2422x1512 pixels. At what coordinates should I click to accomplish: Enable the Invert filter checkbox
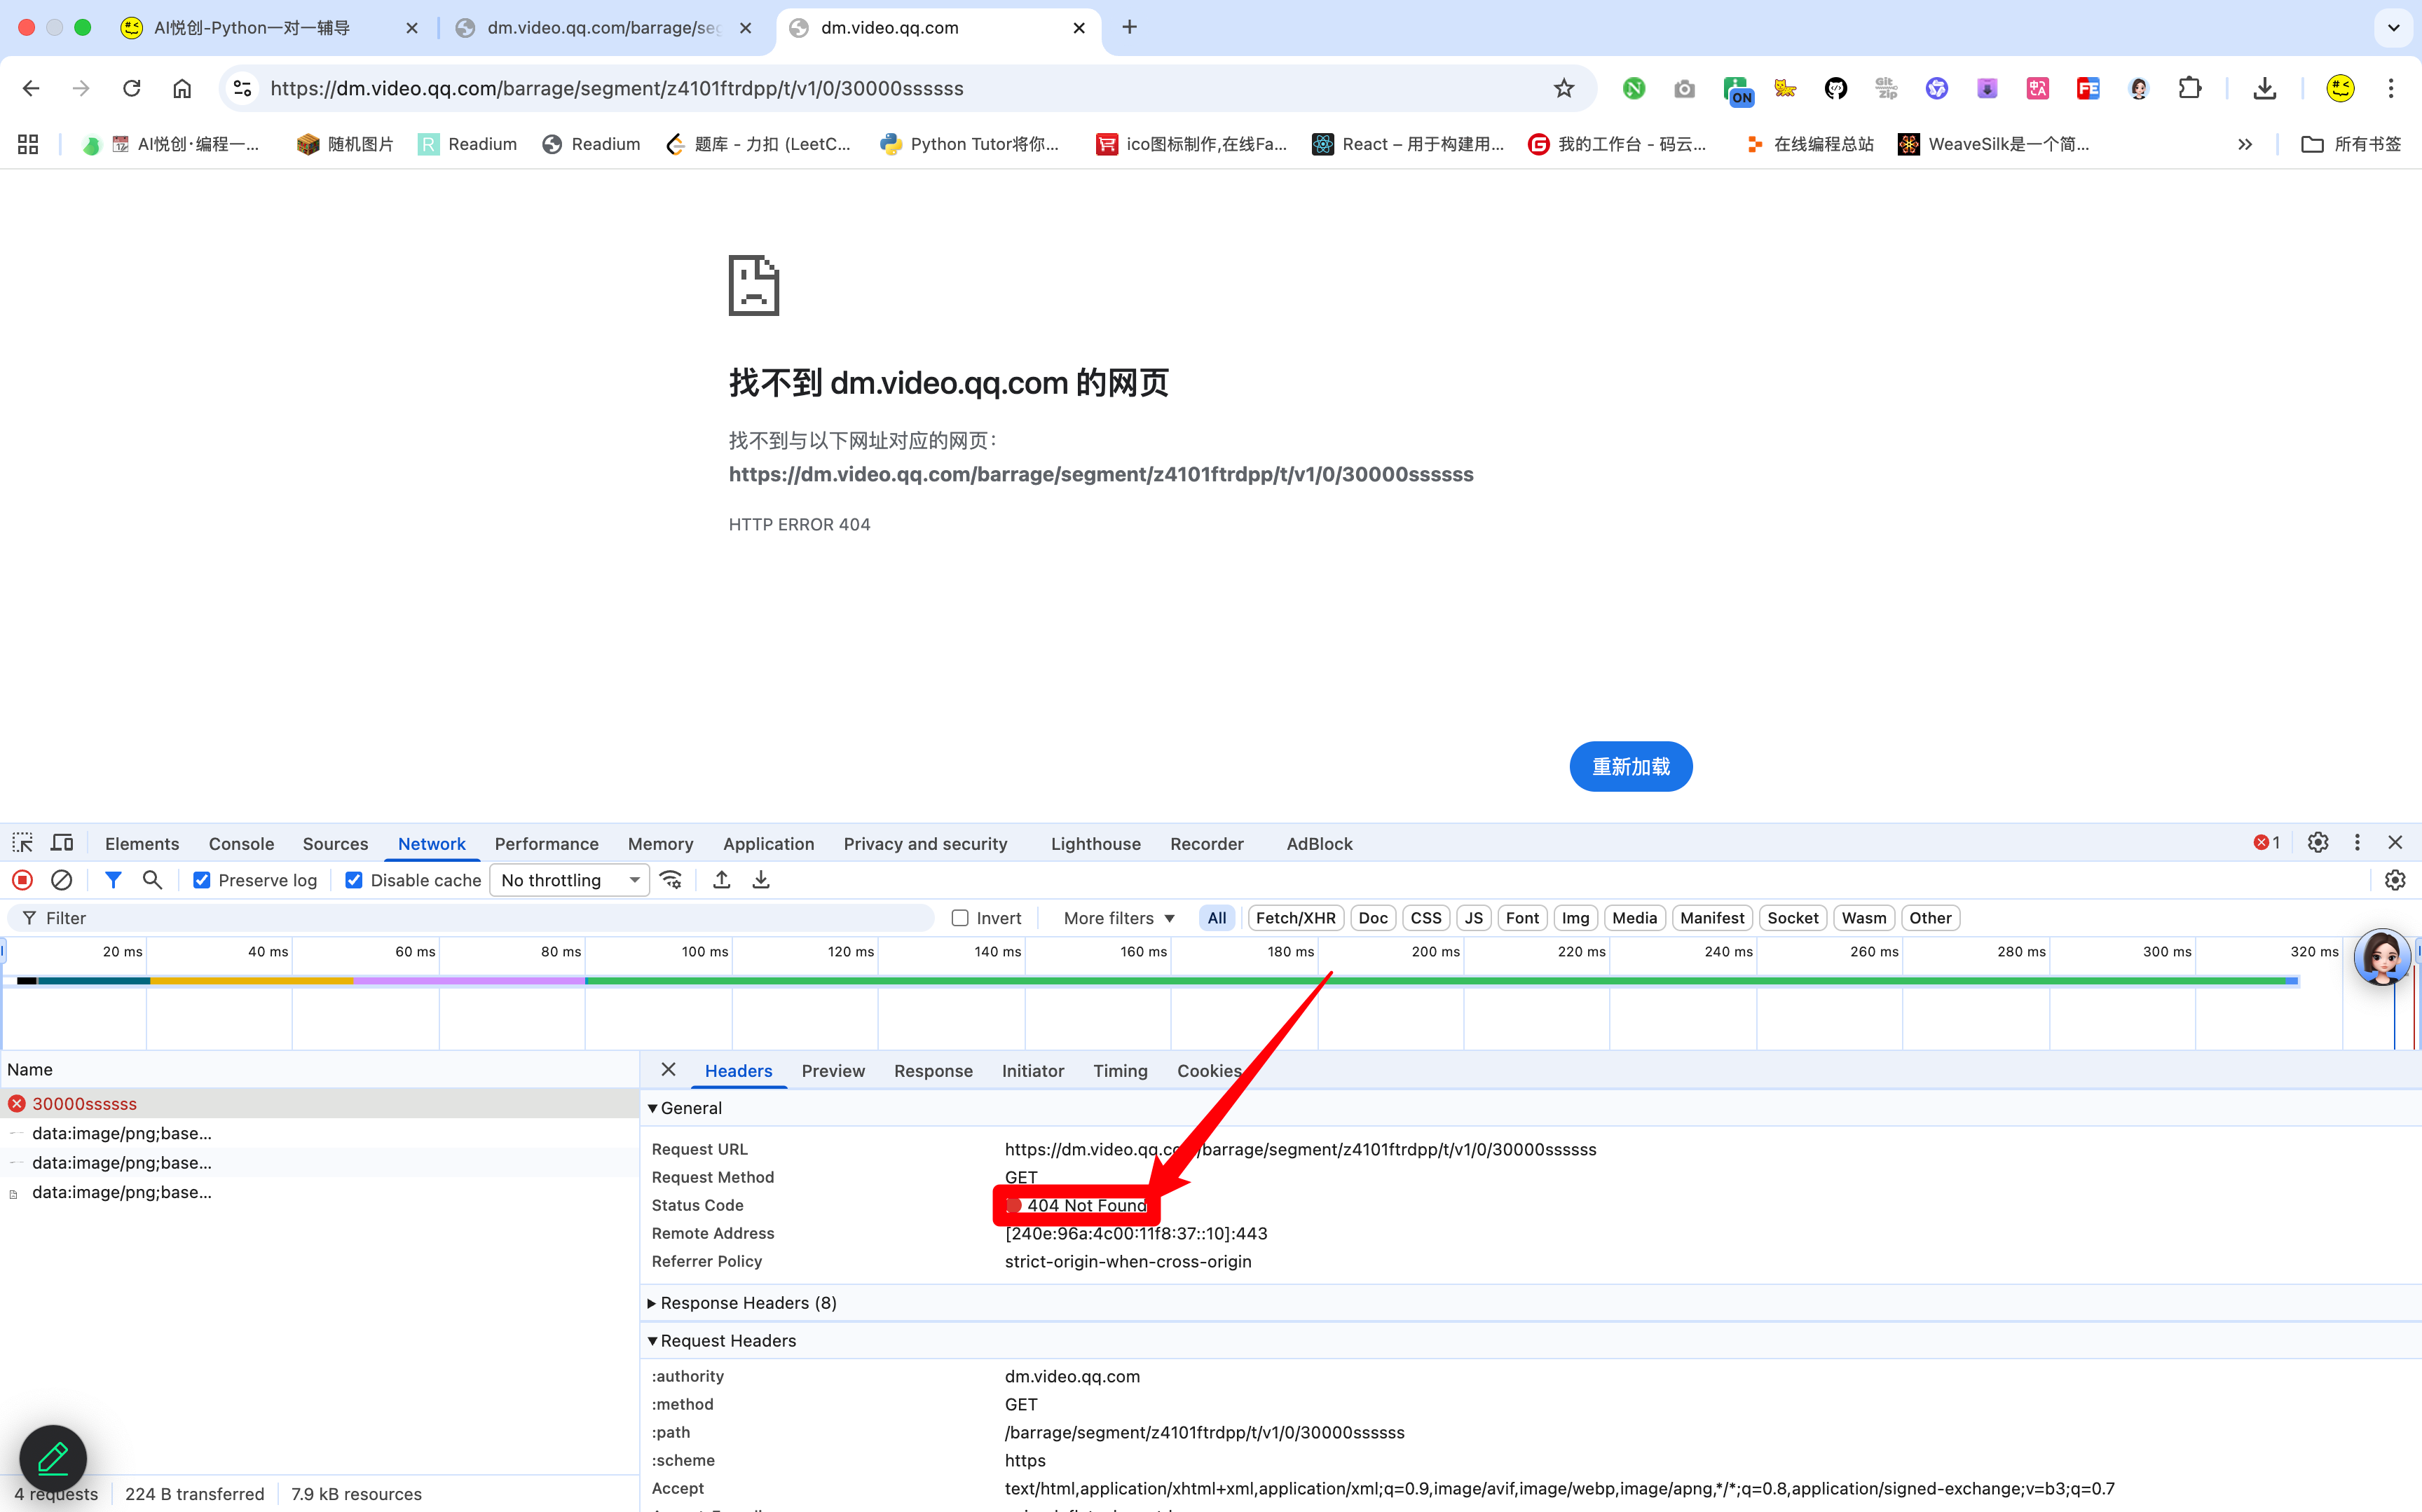point(960,918)
